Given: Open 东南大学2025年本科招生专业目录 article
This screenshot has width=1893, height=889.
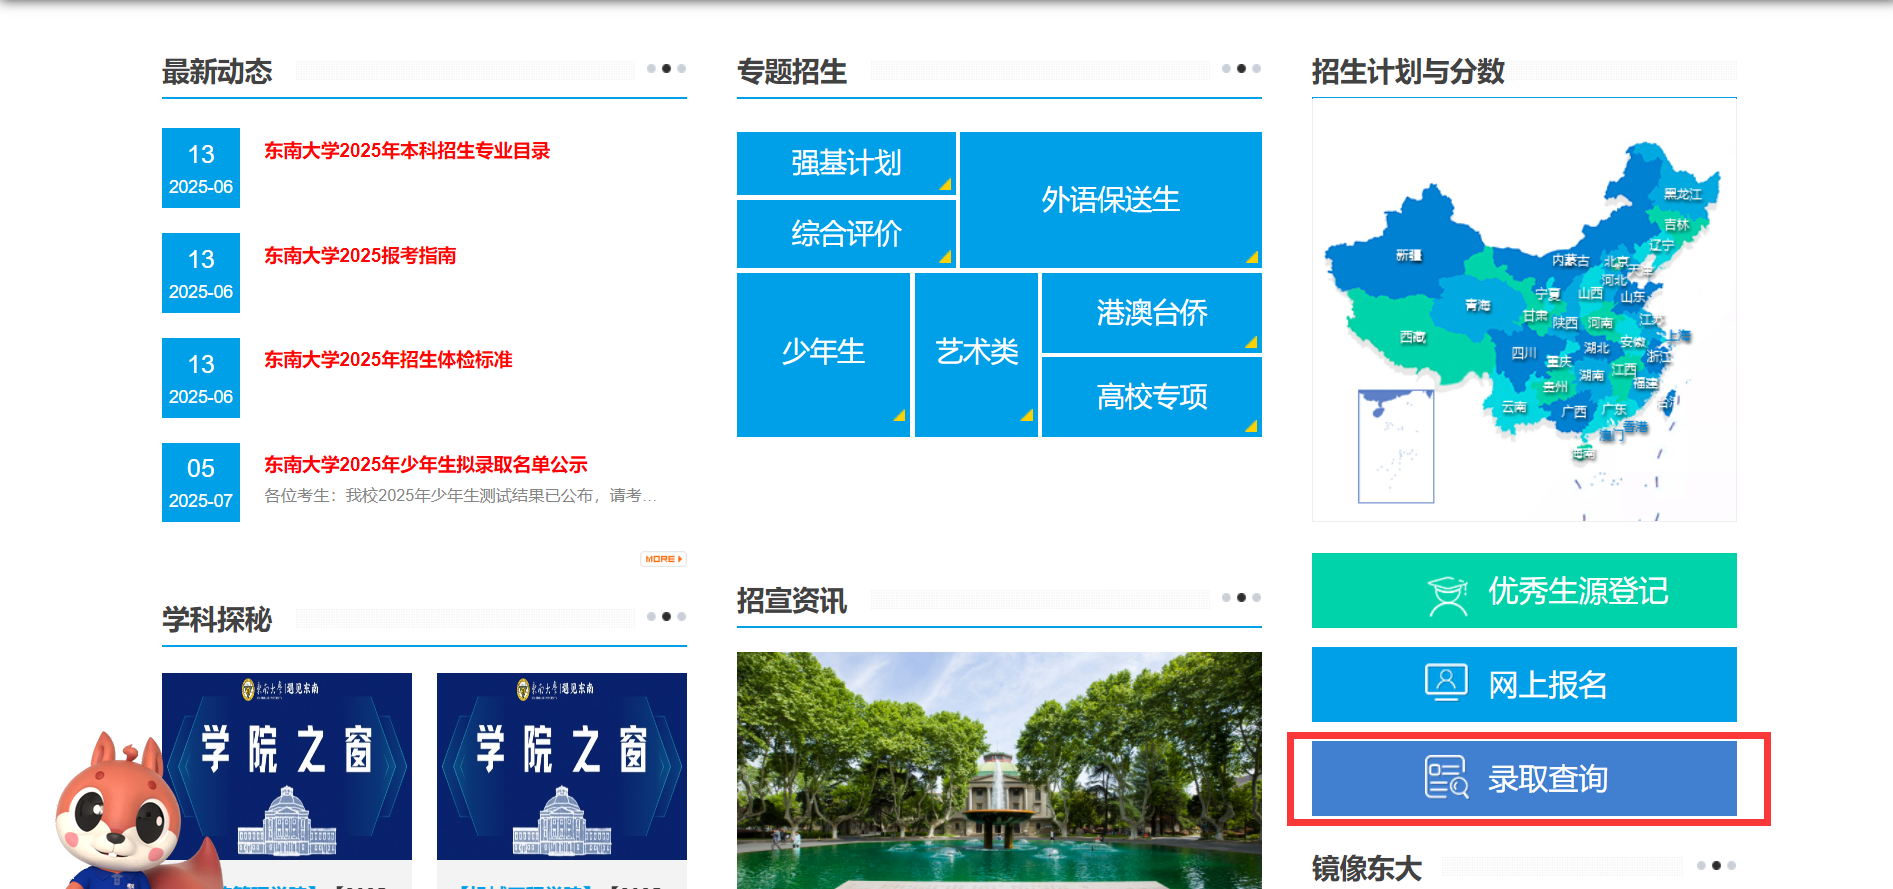Looking at the screenshot, I should point(407,151).
